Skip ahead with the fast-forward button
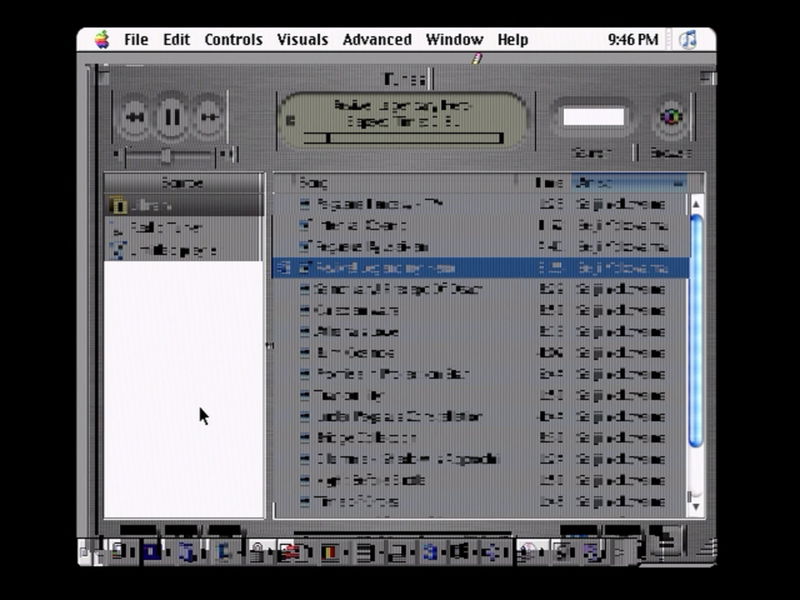This screenshot has height=600, width=800. [209, 118]
